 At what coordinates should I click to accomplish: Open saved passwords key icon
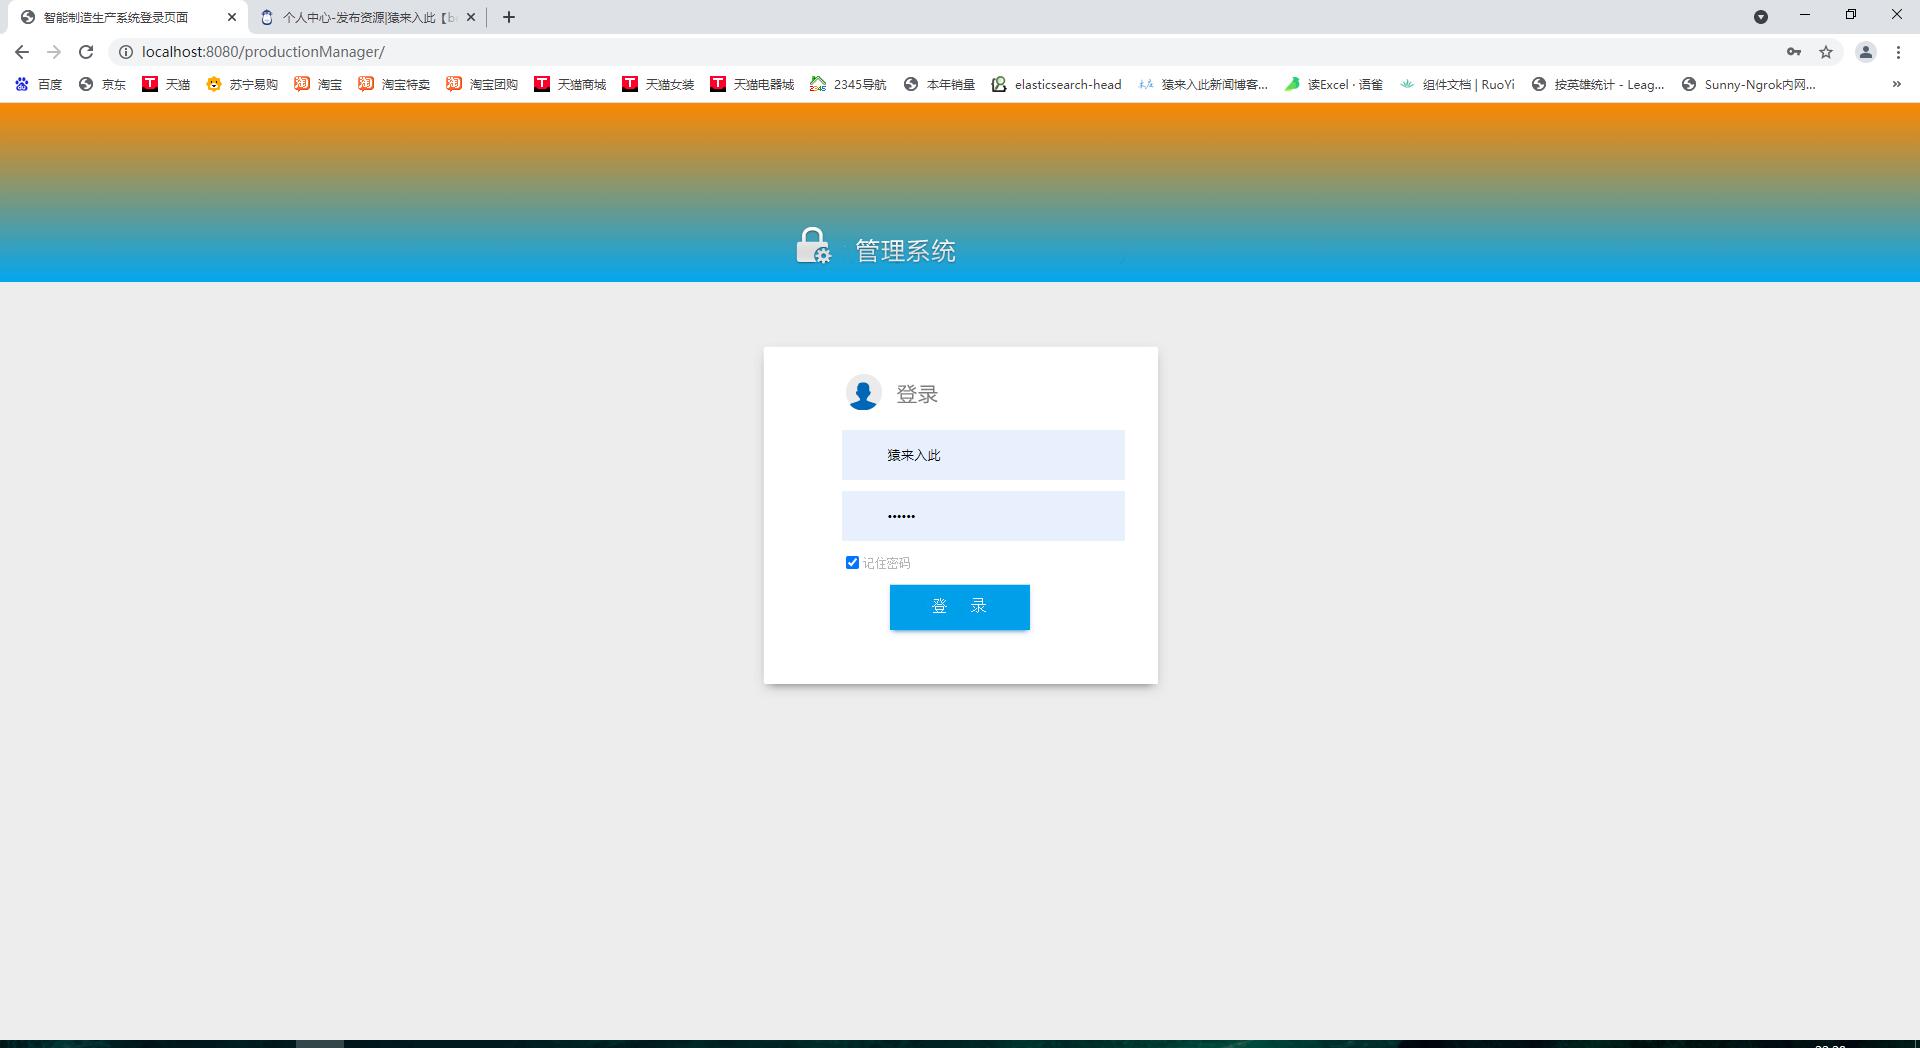click(1794, 52)
